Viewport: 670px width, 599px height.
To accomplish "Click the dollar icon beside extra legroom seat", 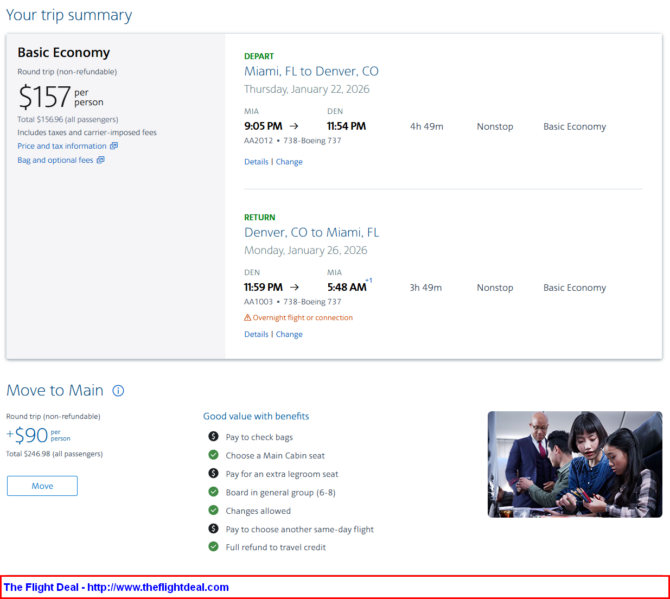I will [x=213, y=474].
